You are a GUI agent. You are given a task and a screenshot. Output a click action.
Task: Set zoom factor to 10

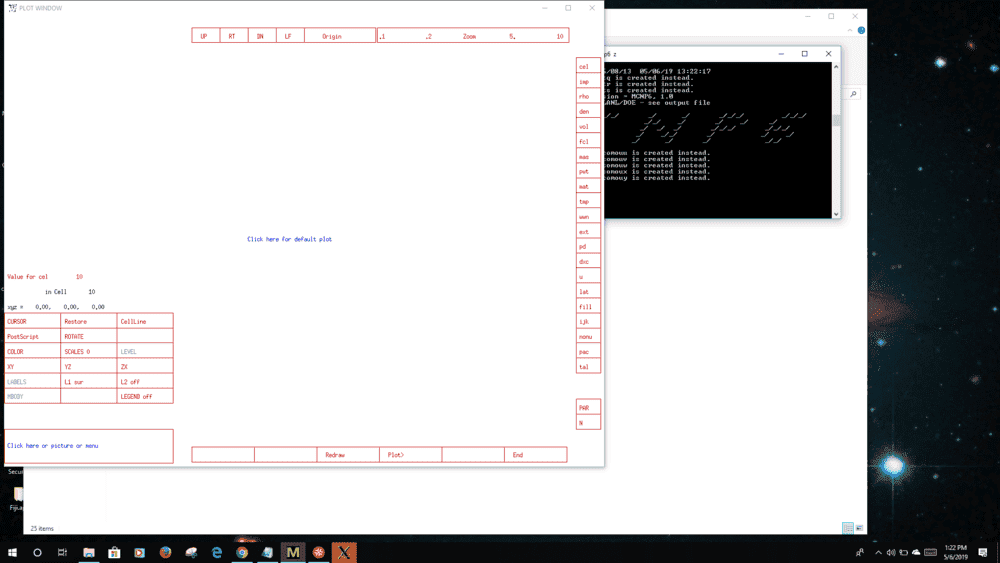click(x=559, y=36)
